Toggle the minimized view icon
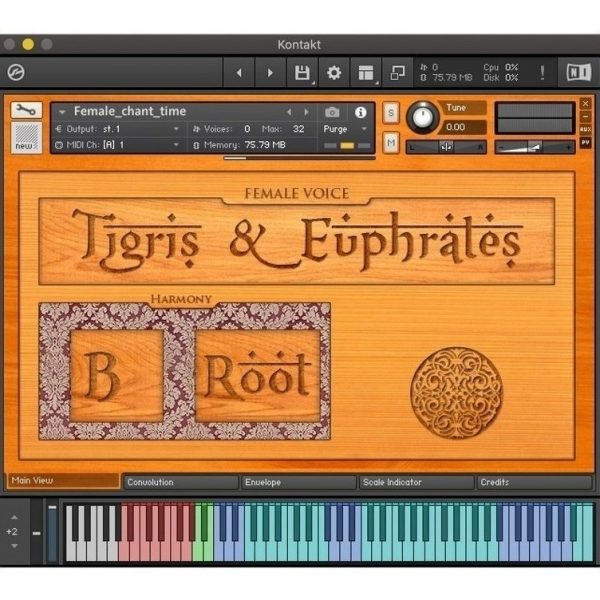Viewport: 600px width, 600px height. point(398,73)
